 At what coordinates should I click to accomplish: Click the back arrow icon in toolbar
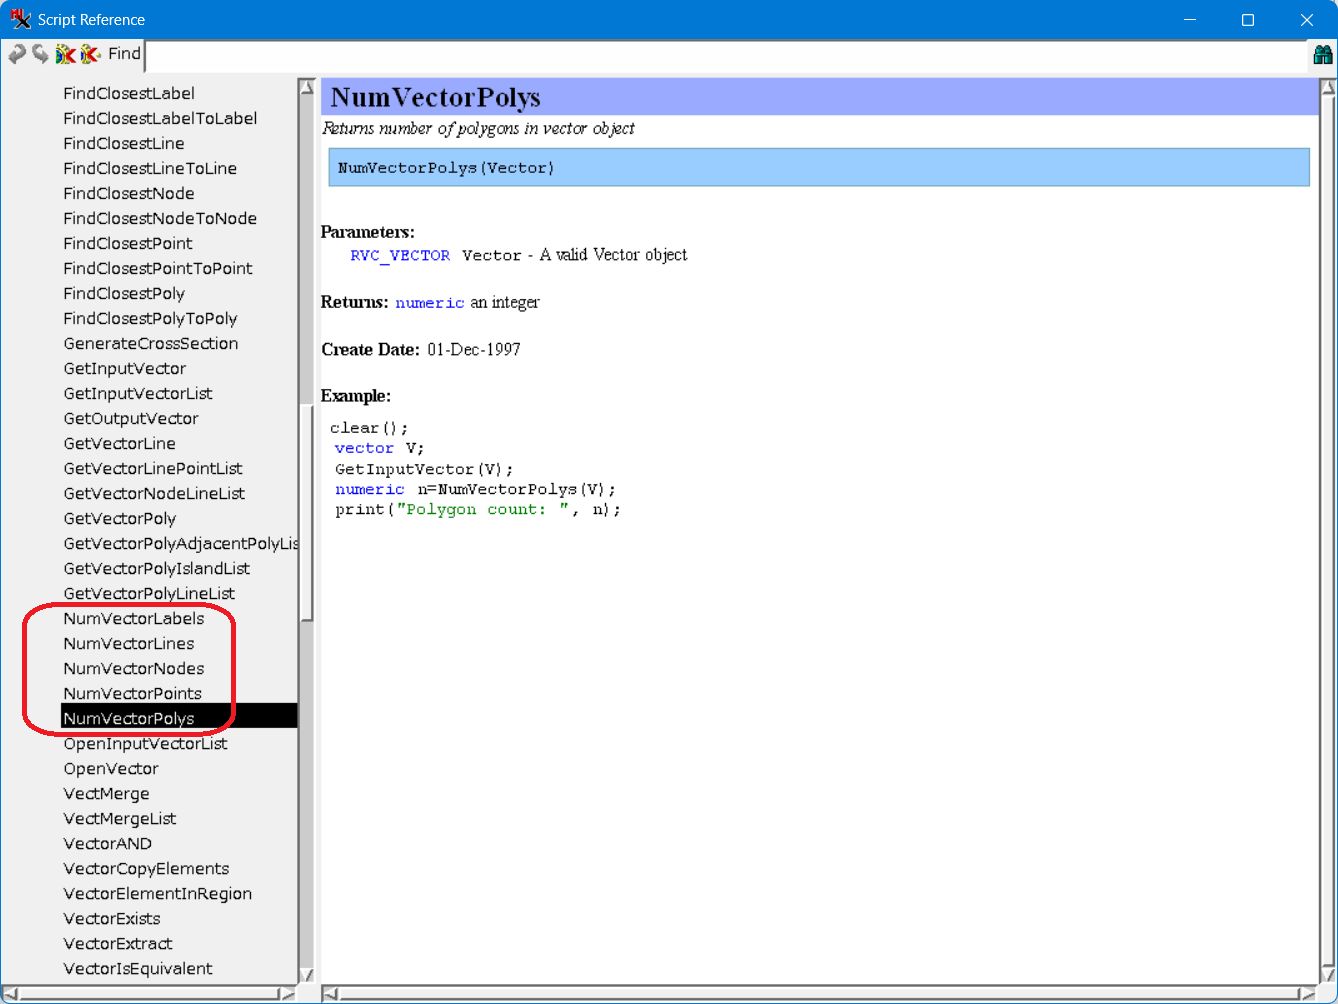pyautogui.click(x=16, y=54)
